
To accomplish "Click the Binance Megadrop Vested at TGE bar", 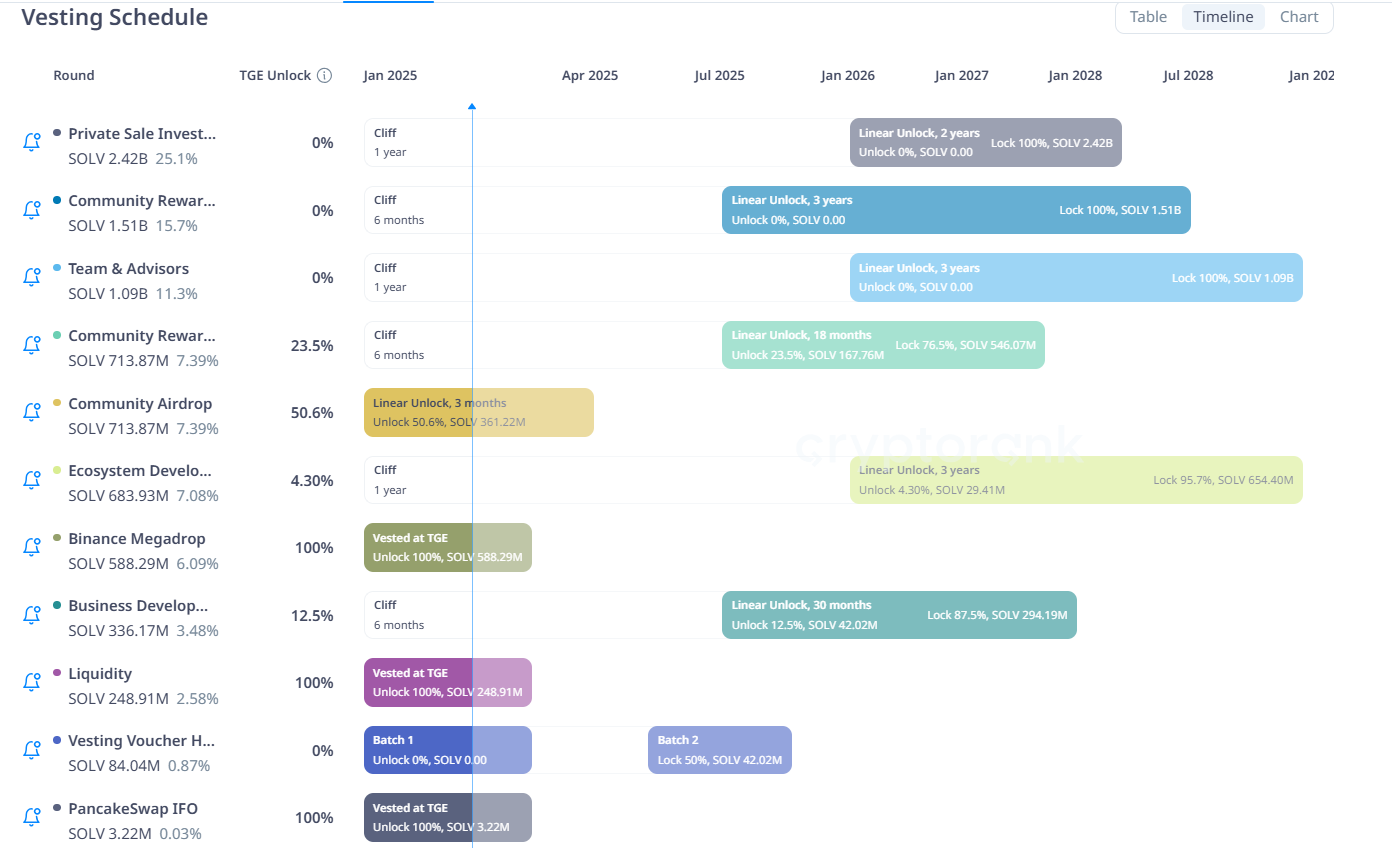I will (447, 548).
